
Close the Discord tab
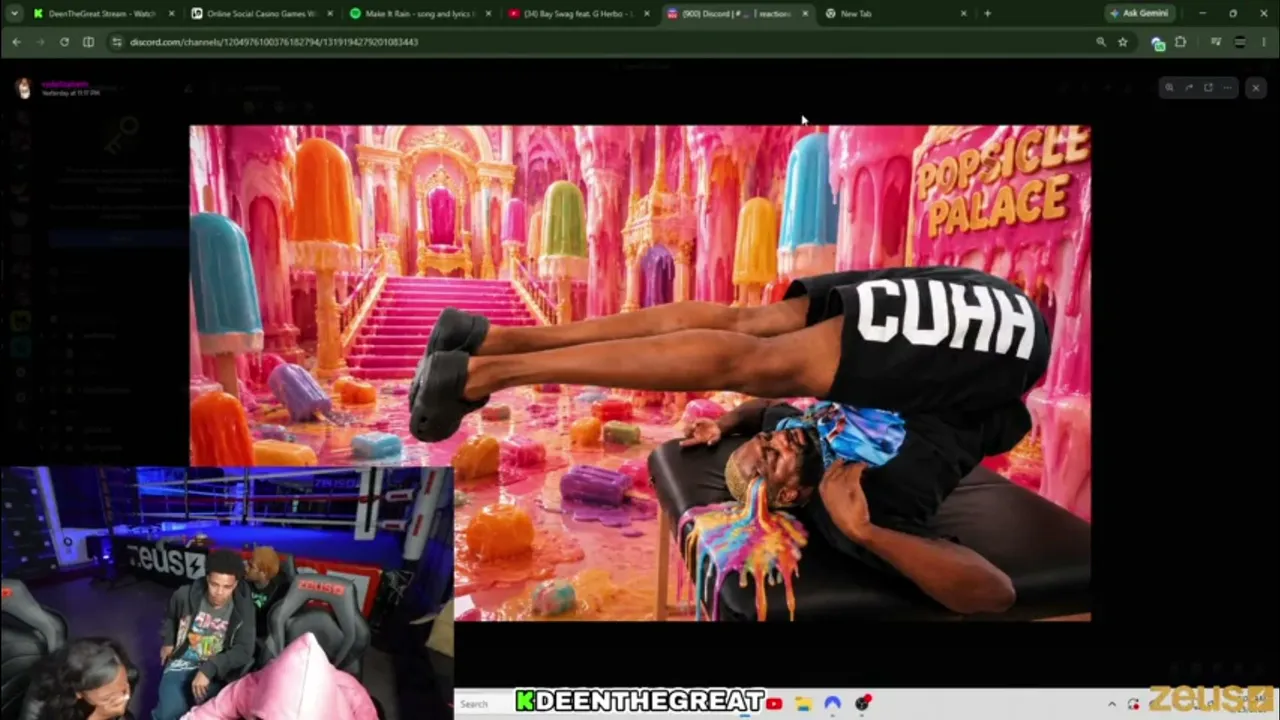[x=805, y=14]
